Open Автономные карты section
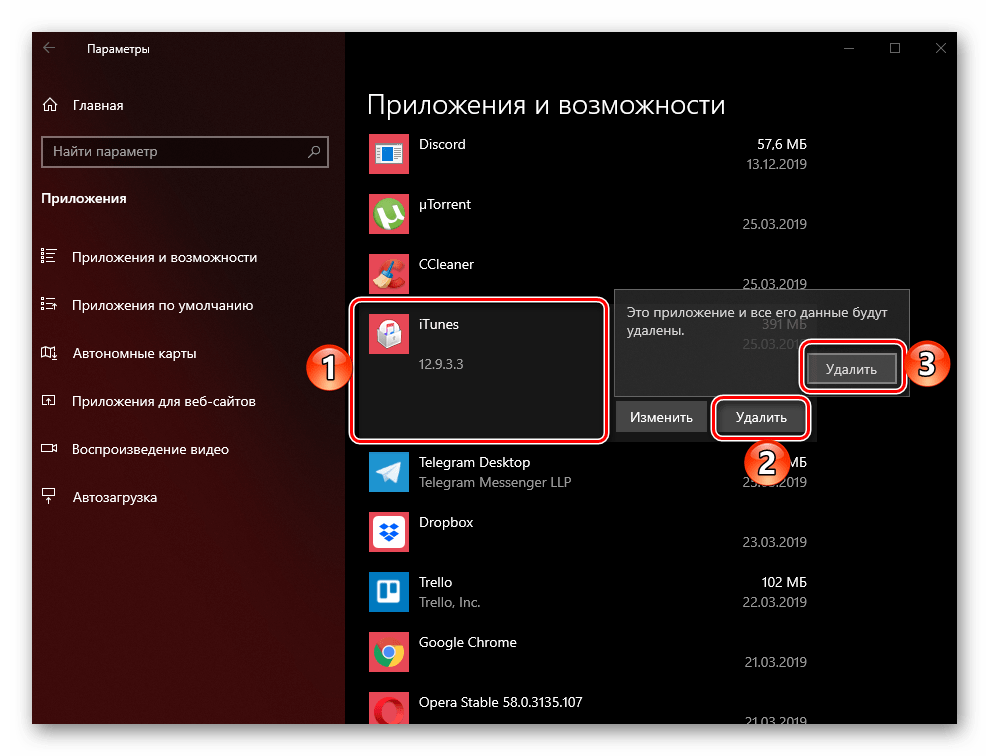This screenshot has width=989, height=756. point(134,353)
